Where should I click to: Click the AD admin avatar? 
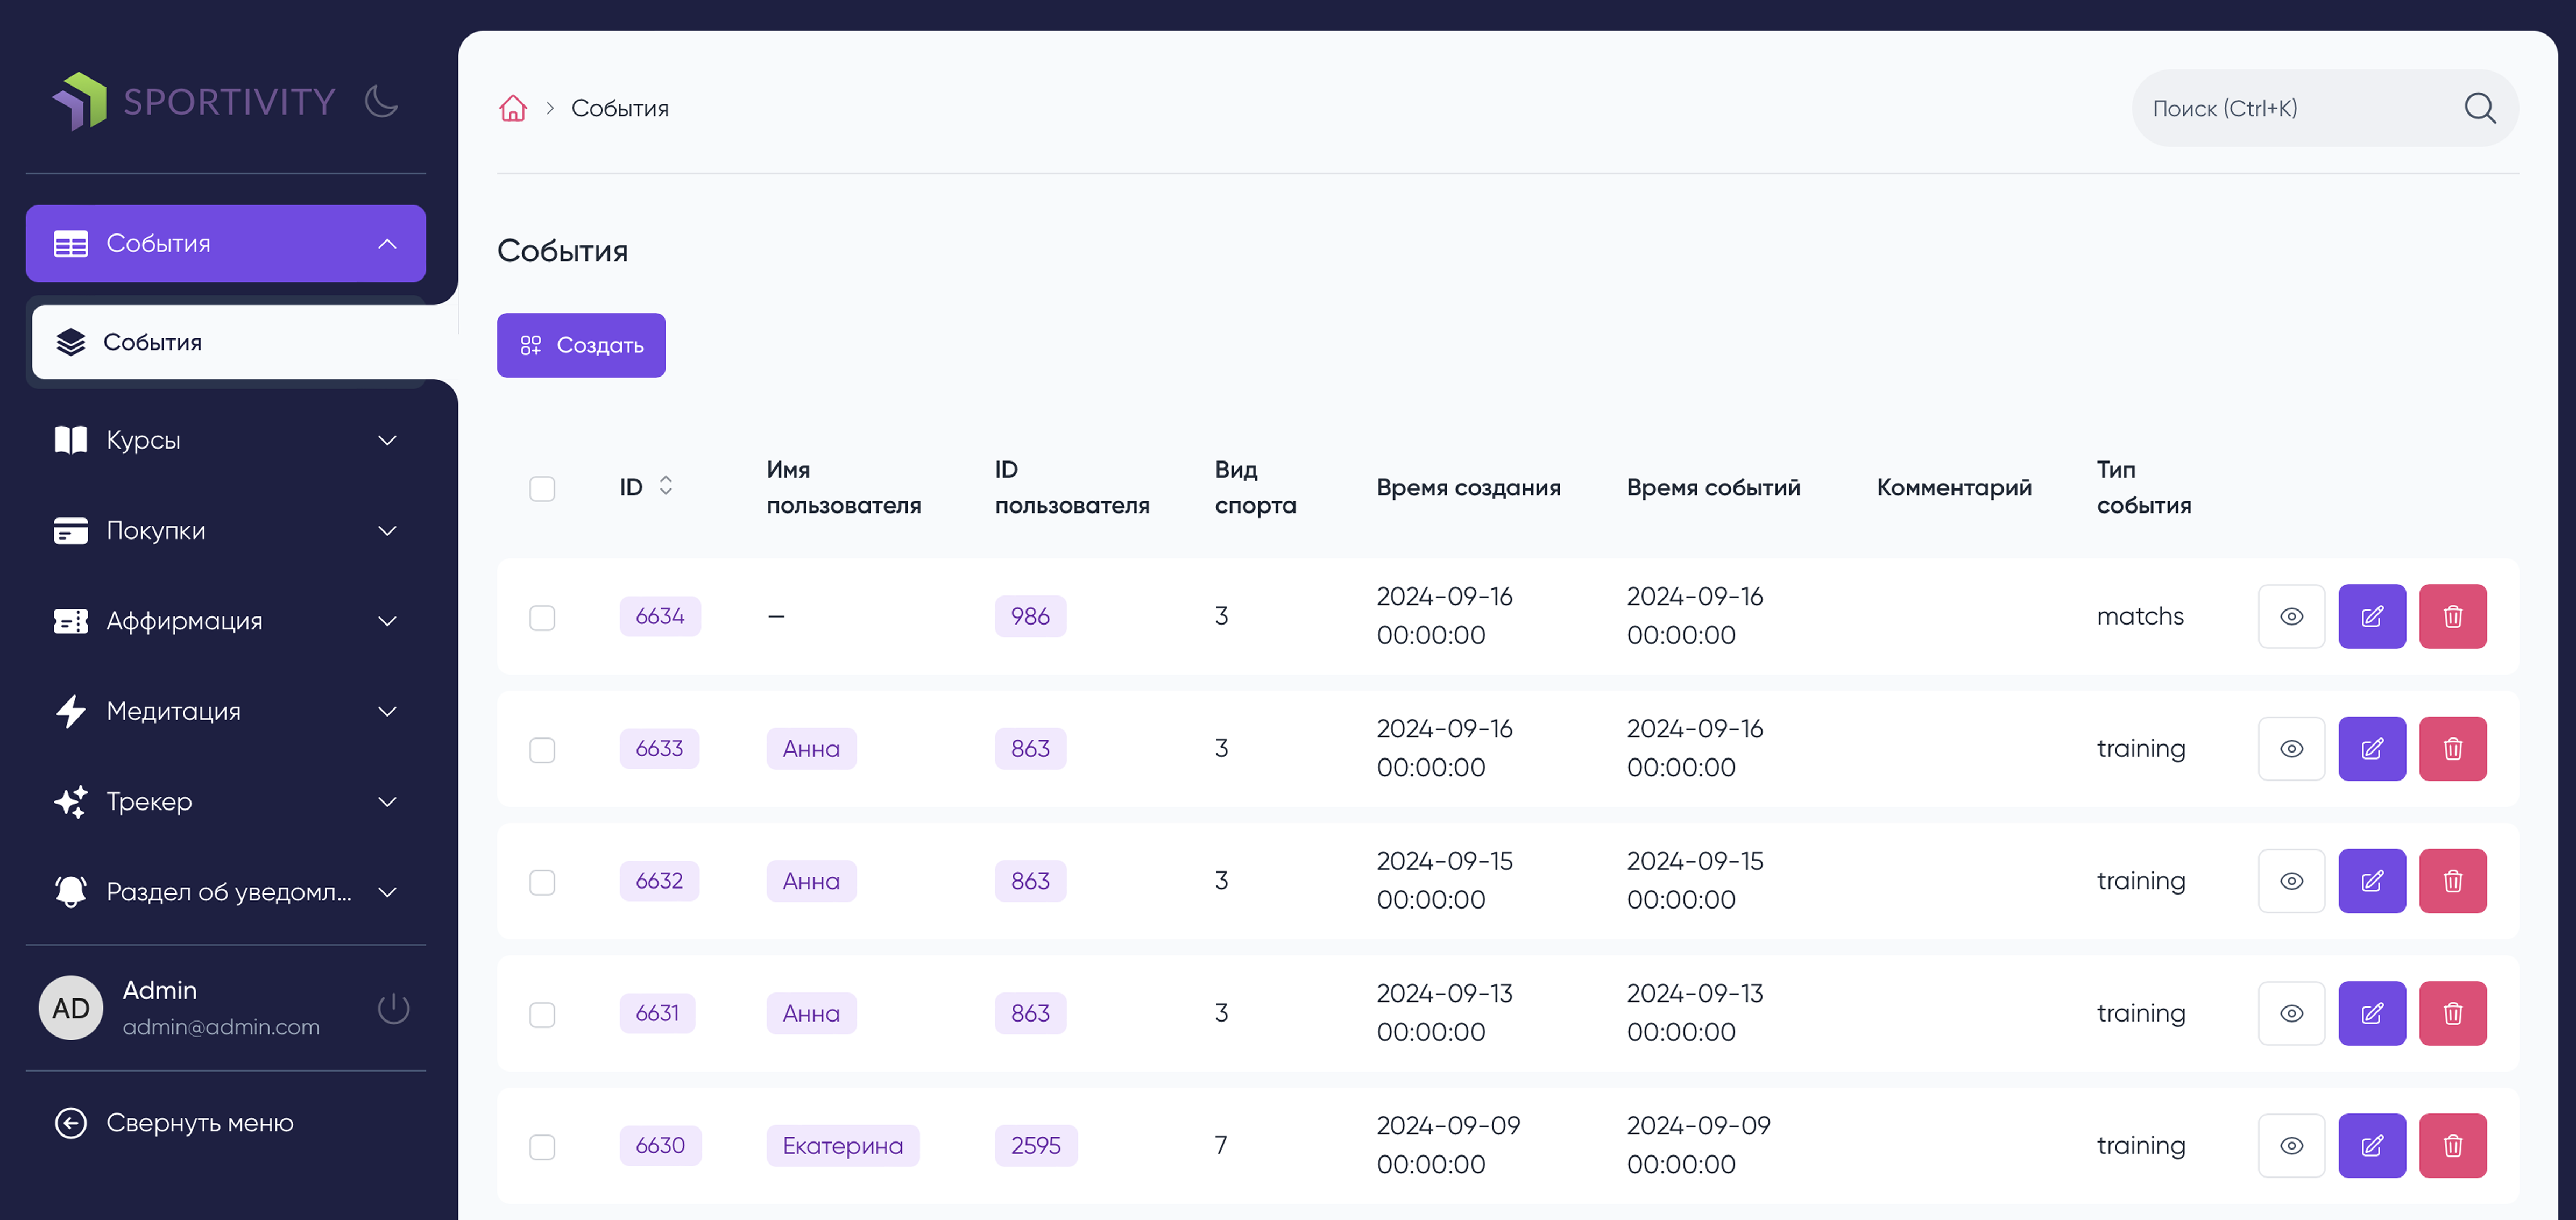(71, 1008)
